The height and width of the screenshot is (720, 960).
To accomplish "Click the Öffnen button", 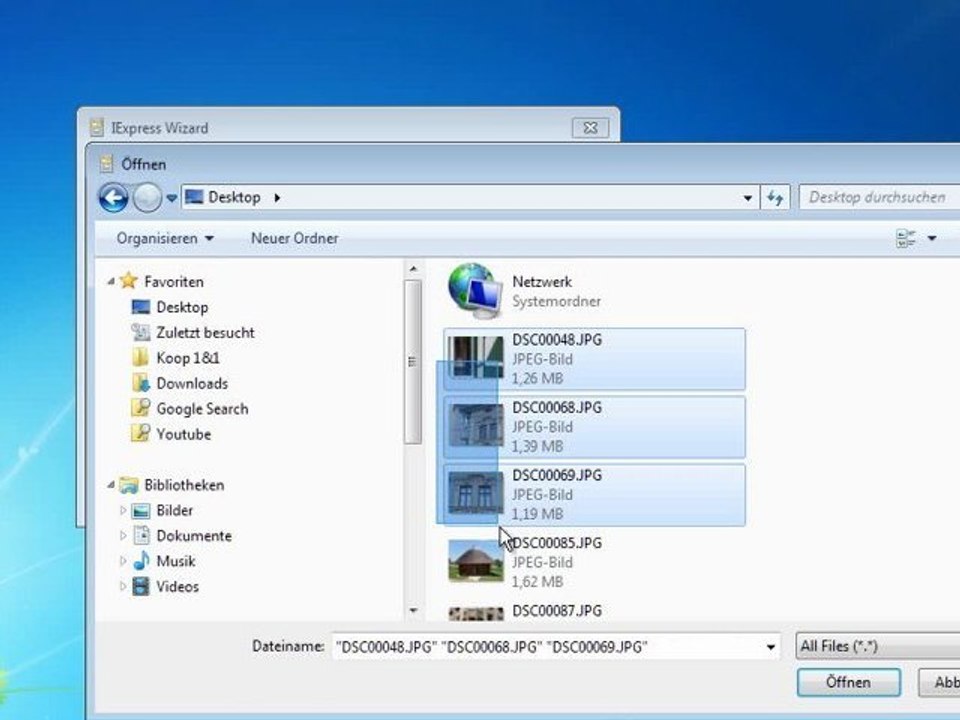I will tap(849, 682).
